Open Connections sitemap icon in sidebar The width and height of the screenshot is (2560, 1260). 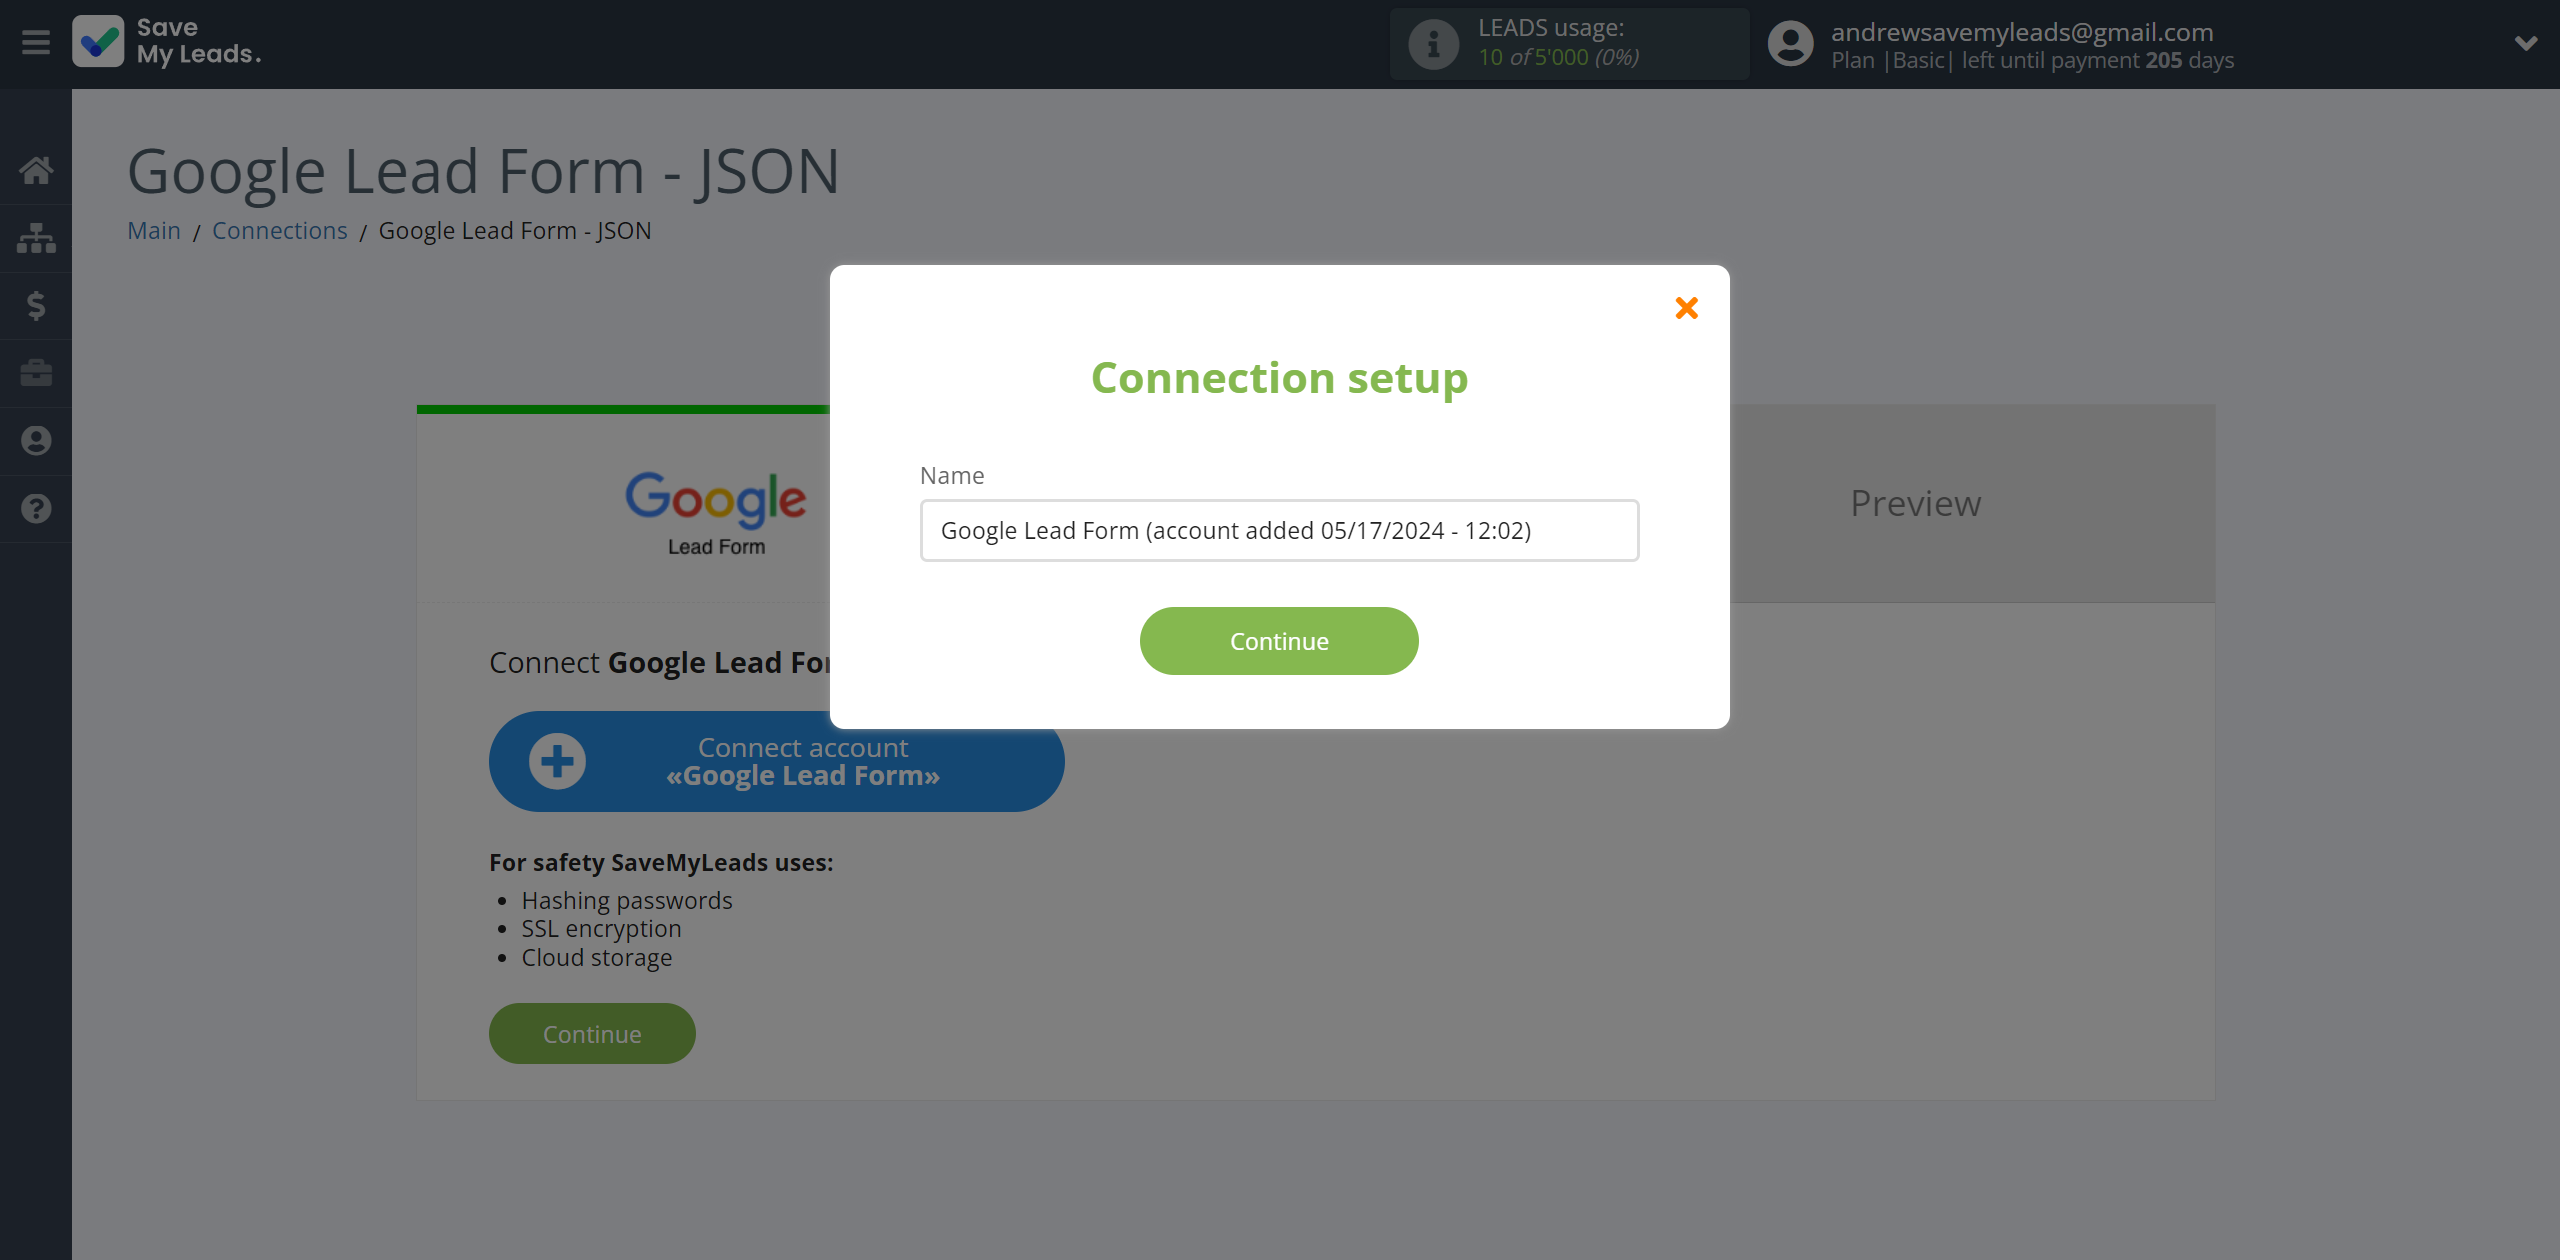(36, 238)
